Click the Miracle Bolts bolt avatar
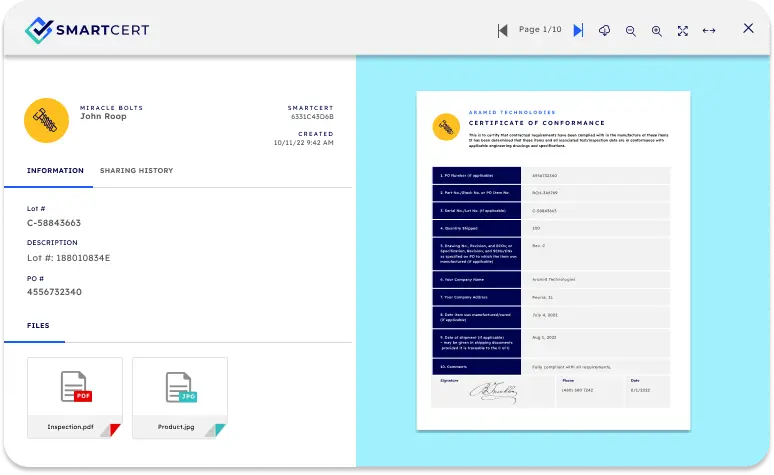The height and width of the screenshot is (475, 774). [46, 120]
